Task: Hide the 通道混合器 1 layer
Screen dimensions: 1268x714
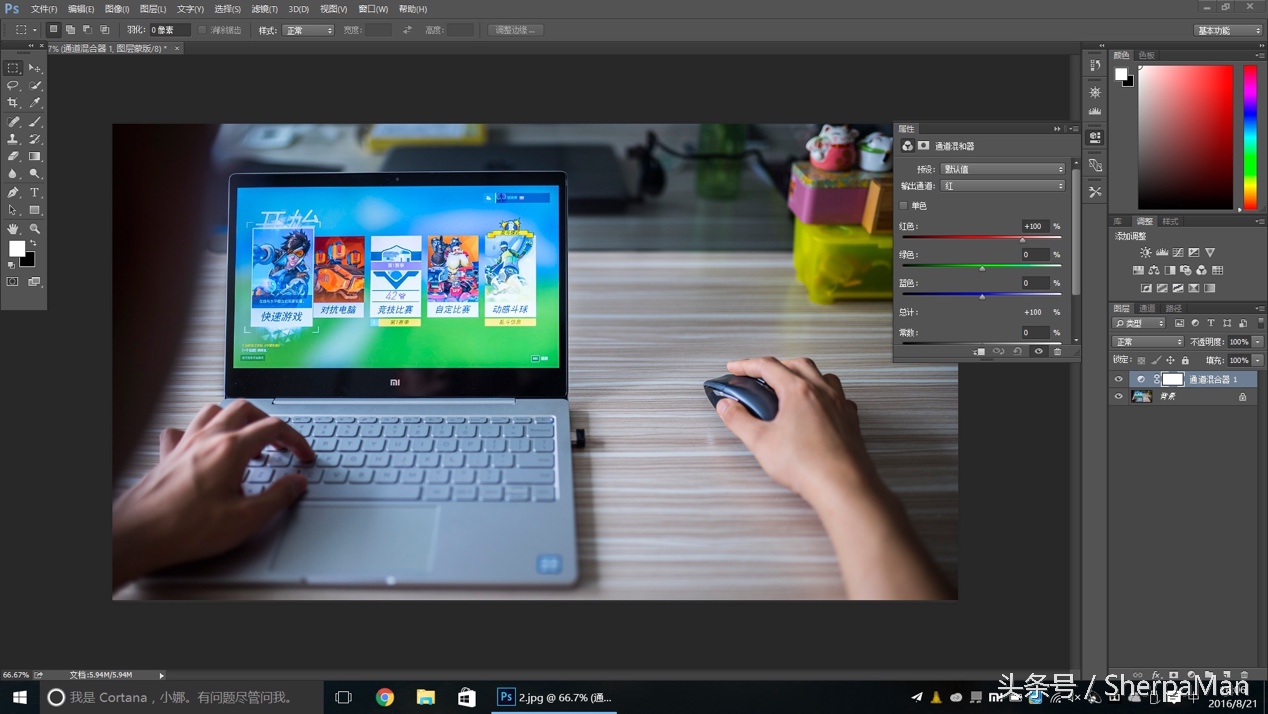Action: (1118, 379)
